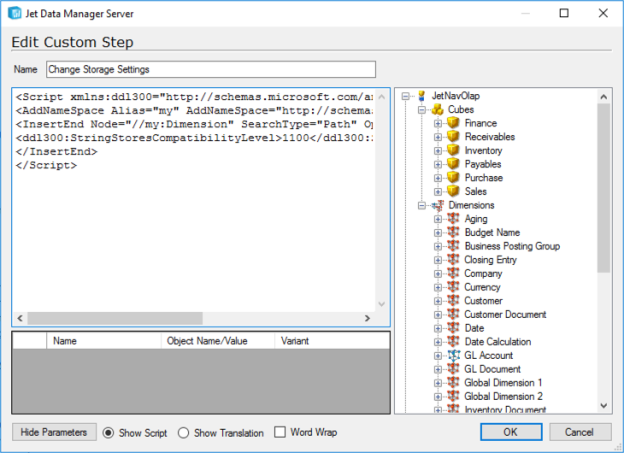Expand the Aging dimension node

coord(438,219)
